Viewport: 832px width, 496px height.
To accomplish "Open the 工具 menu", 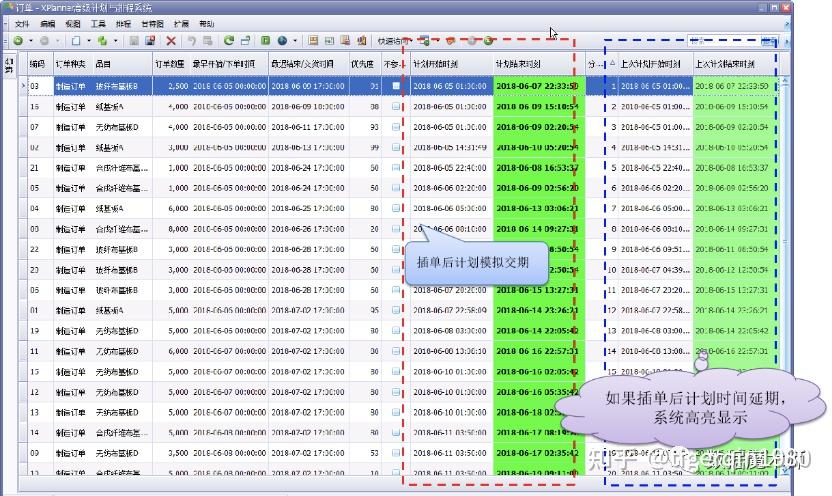I will (x=98, y=23).
